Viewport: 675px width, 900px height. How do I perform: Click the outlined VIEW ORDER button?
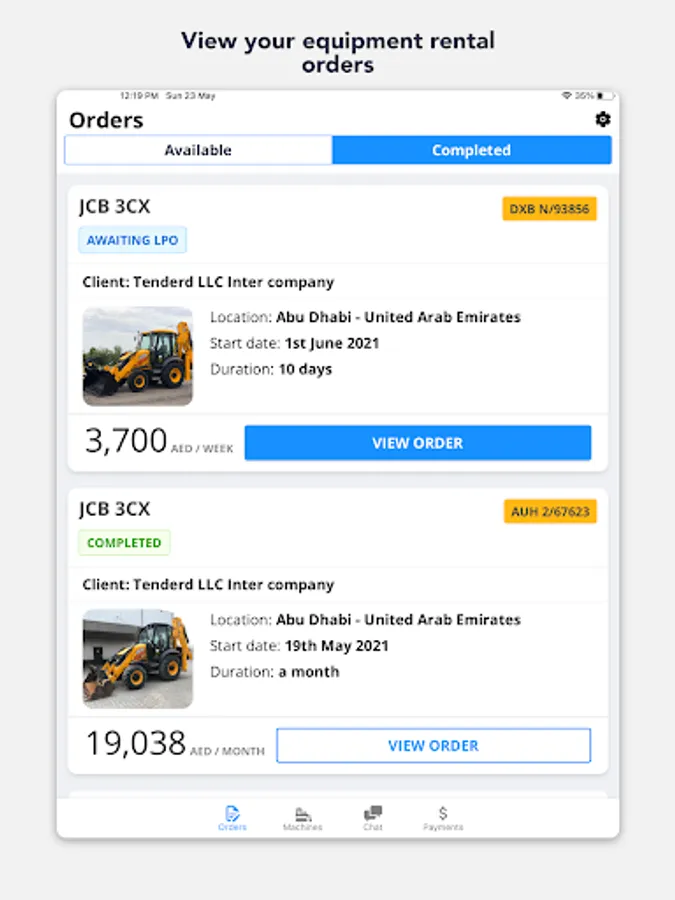coord(433,745)
